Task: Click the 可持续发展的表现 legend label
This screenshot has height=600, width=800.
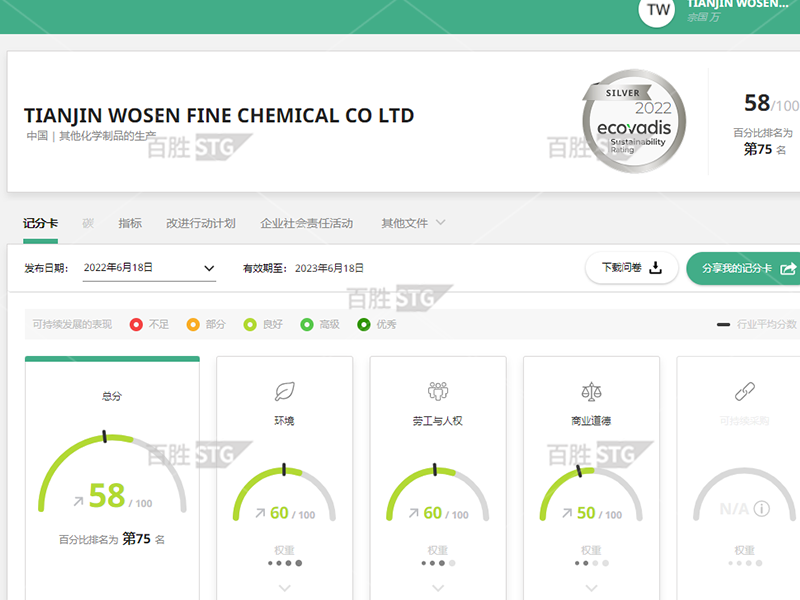Action: pos(72,324)
